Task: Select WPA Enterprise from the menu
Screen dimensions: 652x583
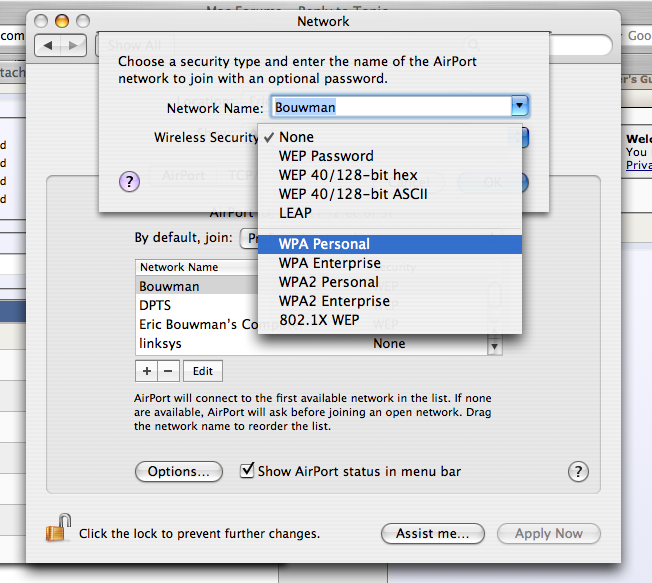Action: tap(390, 263)
